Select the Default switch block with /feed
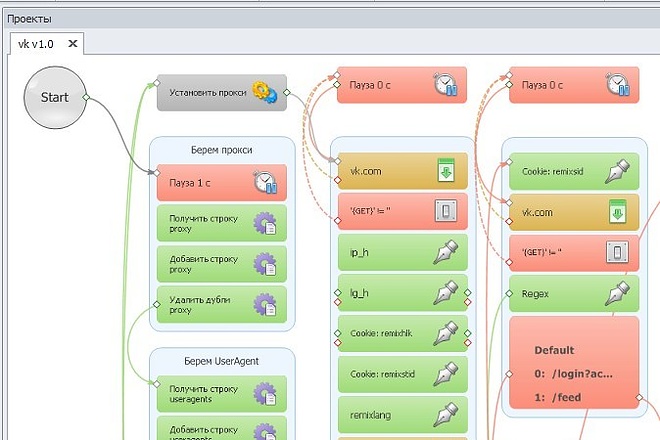660x440 pixels. (574, 363)
